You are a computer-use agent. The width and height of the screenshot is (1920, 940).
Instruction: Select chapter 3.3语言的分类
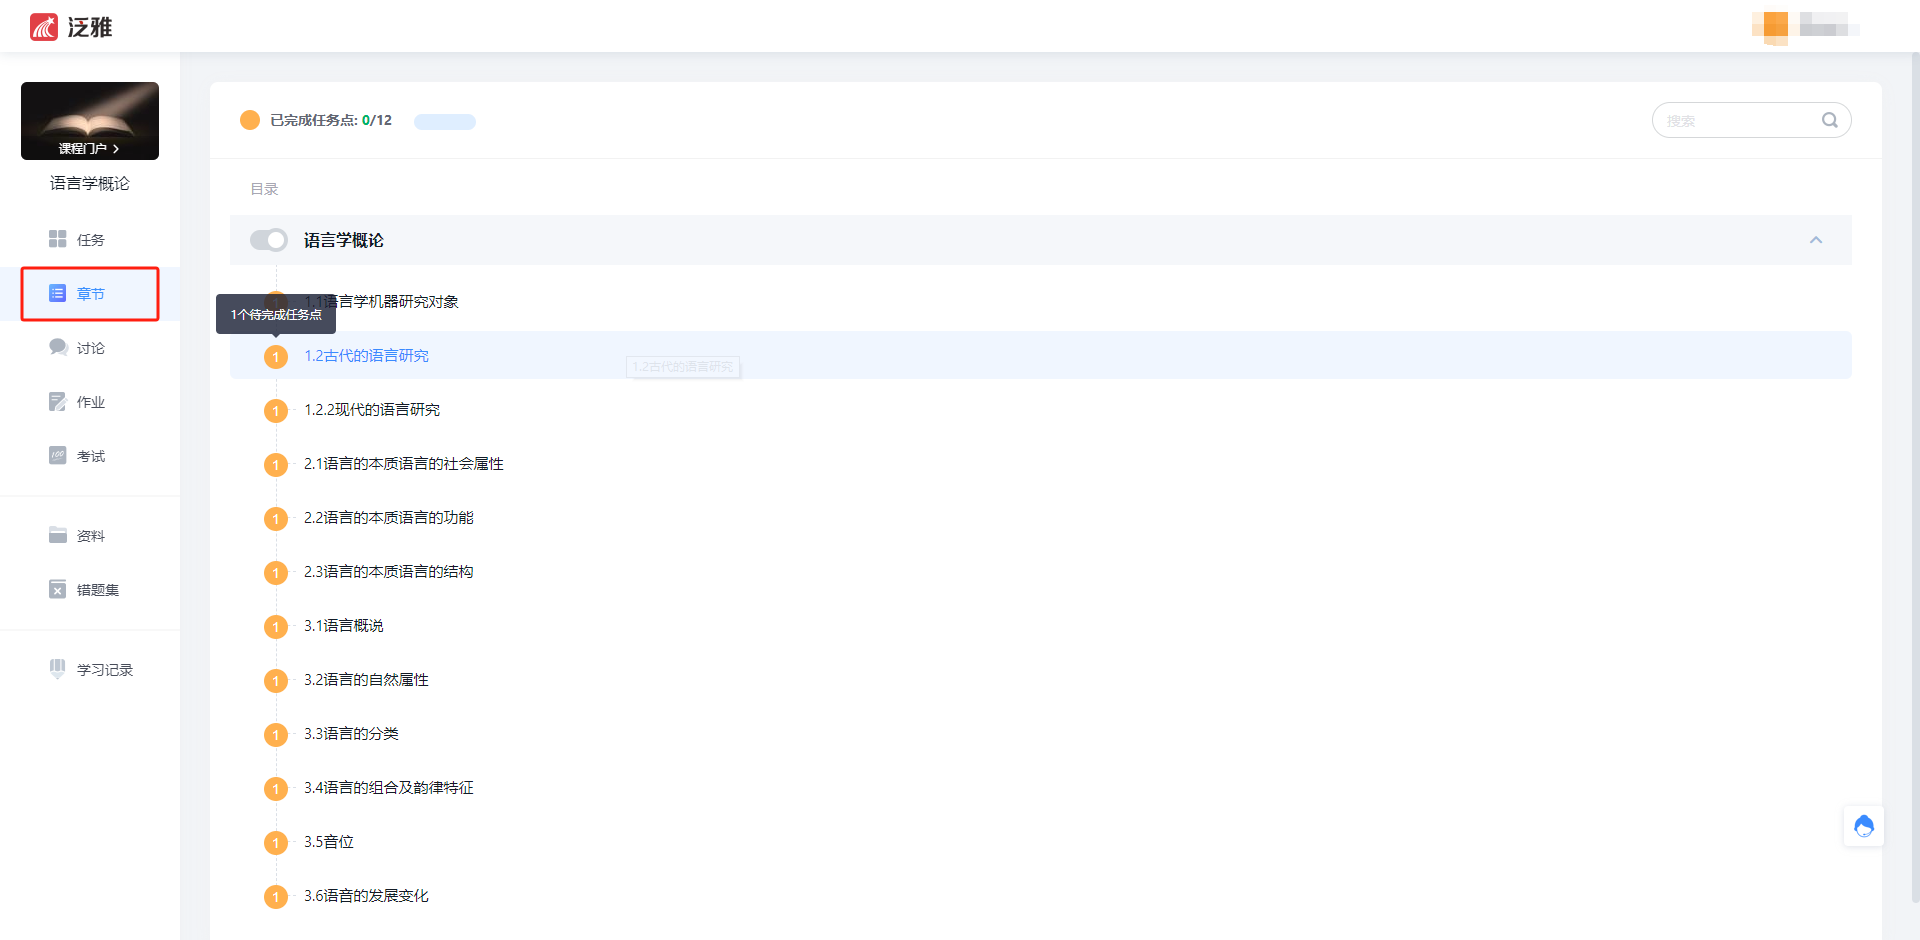pos(351,733)
